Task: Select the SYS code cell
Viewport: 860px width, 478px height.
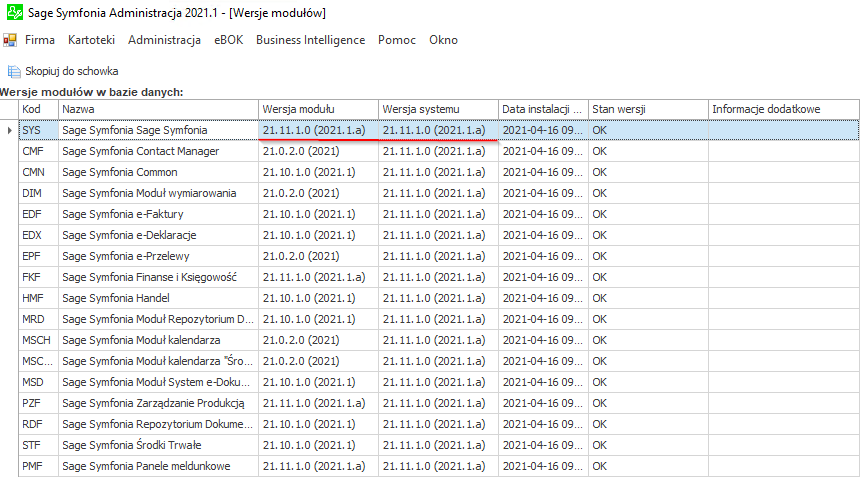Action: pyautogui.click(x=38, y=130)
